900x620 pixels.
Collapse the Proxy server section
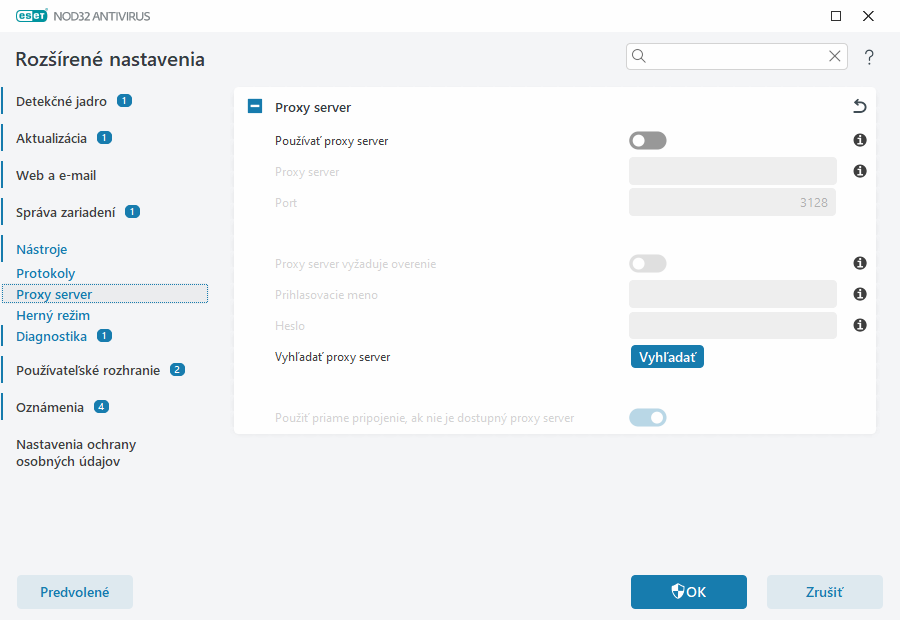(255, 107)
